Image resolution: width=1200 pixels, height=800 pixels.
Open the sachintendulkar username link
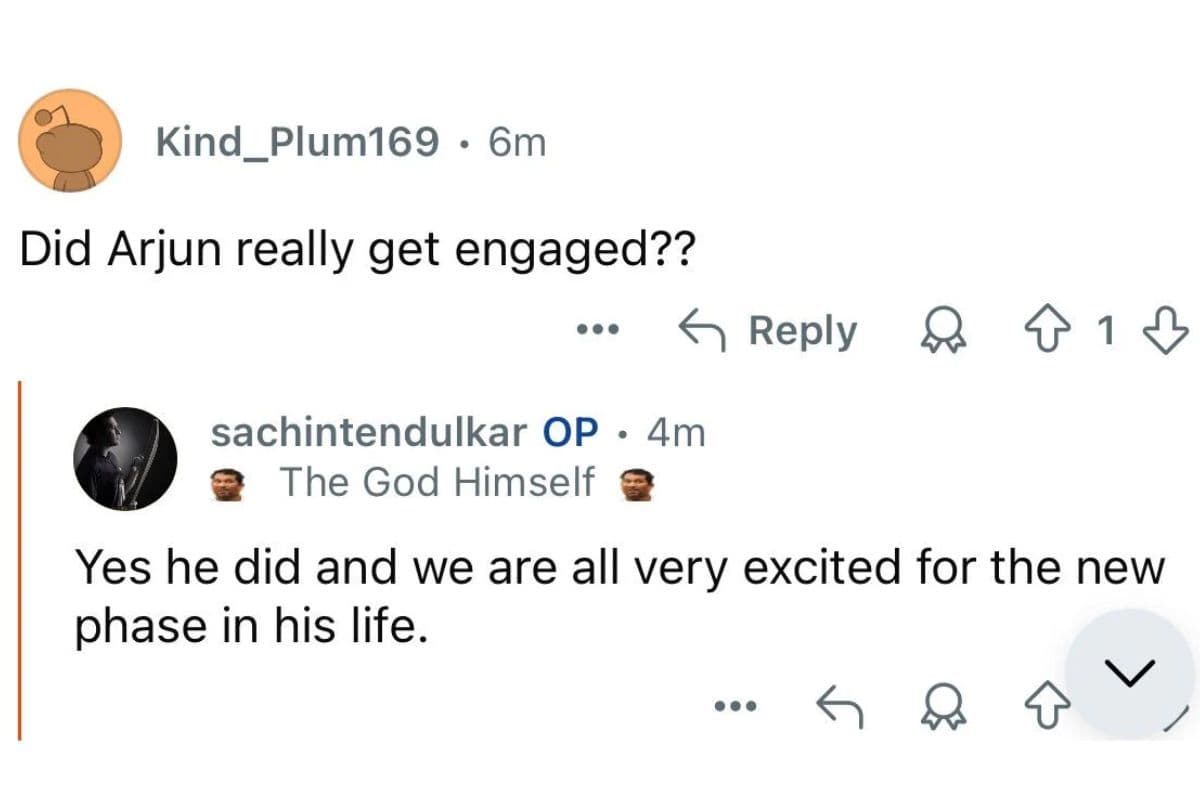coord(368,432)
